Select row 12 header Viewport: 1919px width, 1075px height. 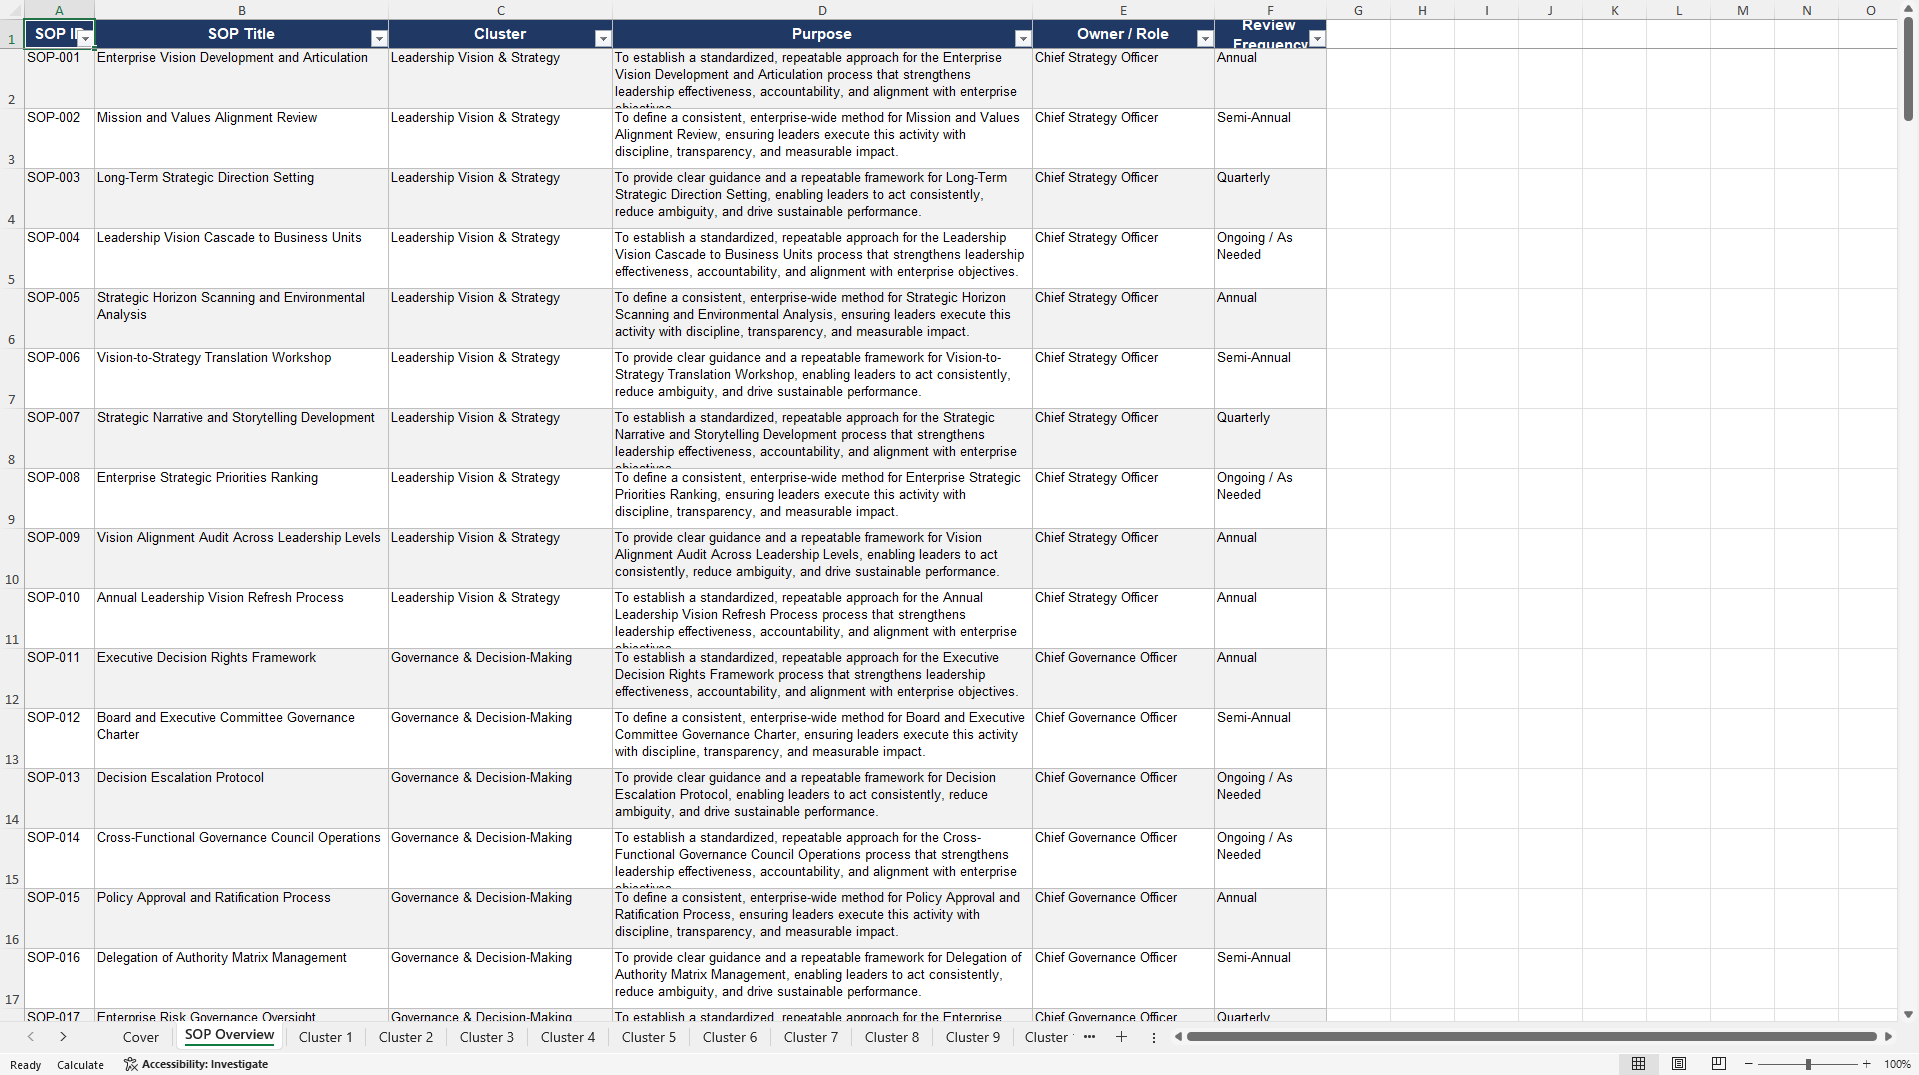(12, 679)
